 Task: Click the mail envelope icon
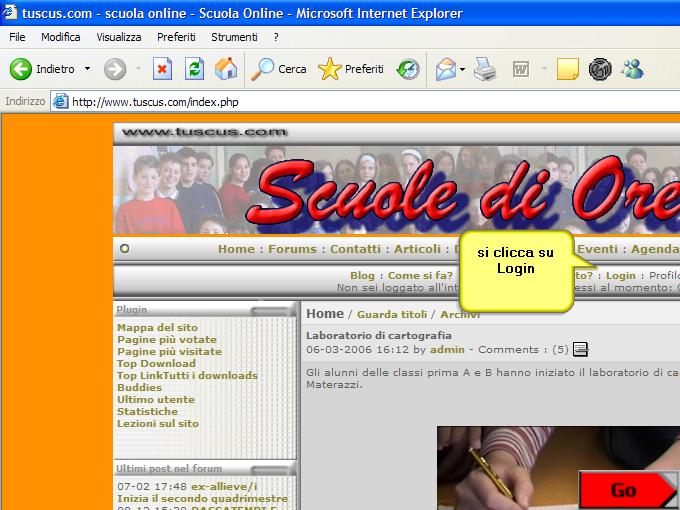tap(446, 69)
